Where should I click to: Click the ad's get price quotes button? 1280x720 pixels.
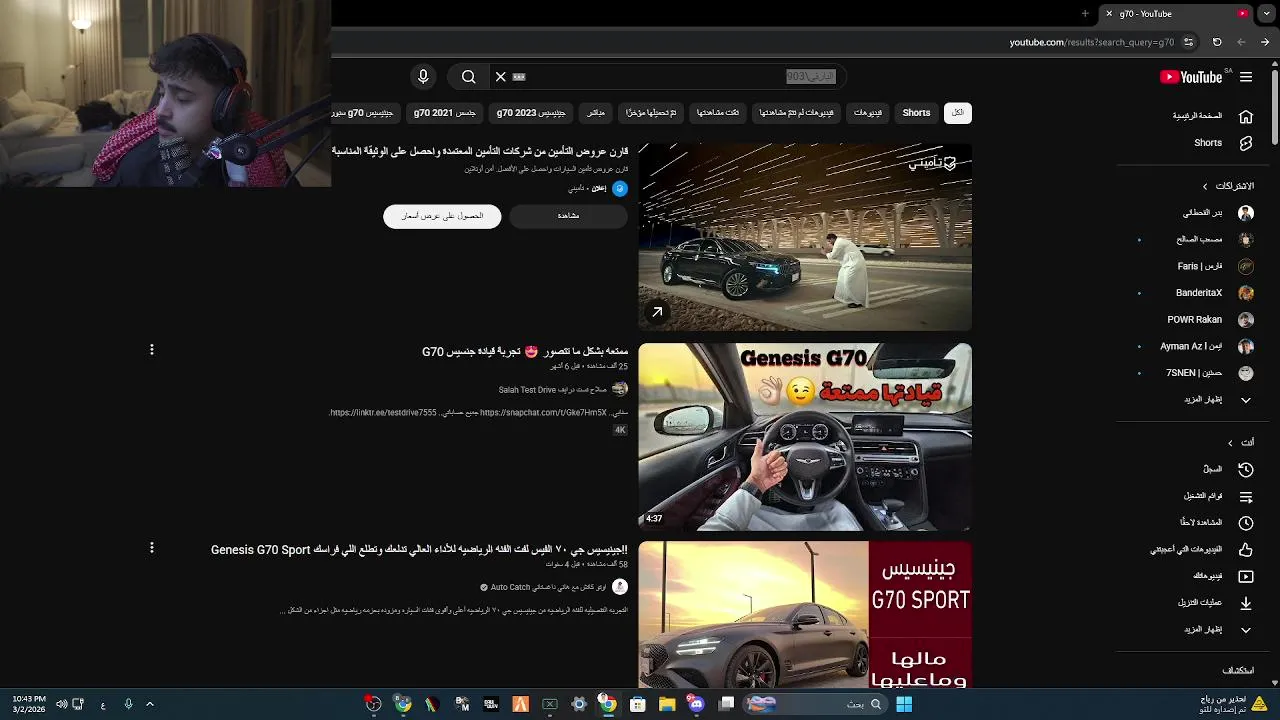442,216
